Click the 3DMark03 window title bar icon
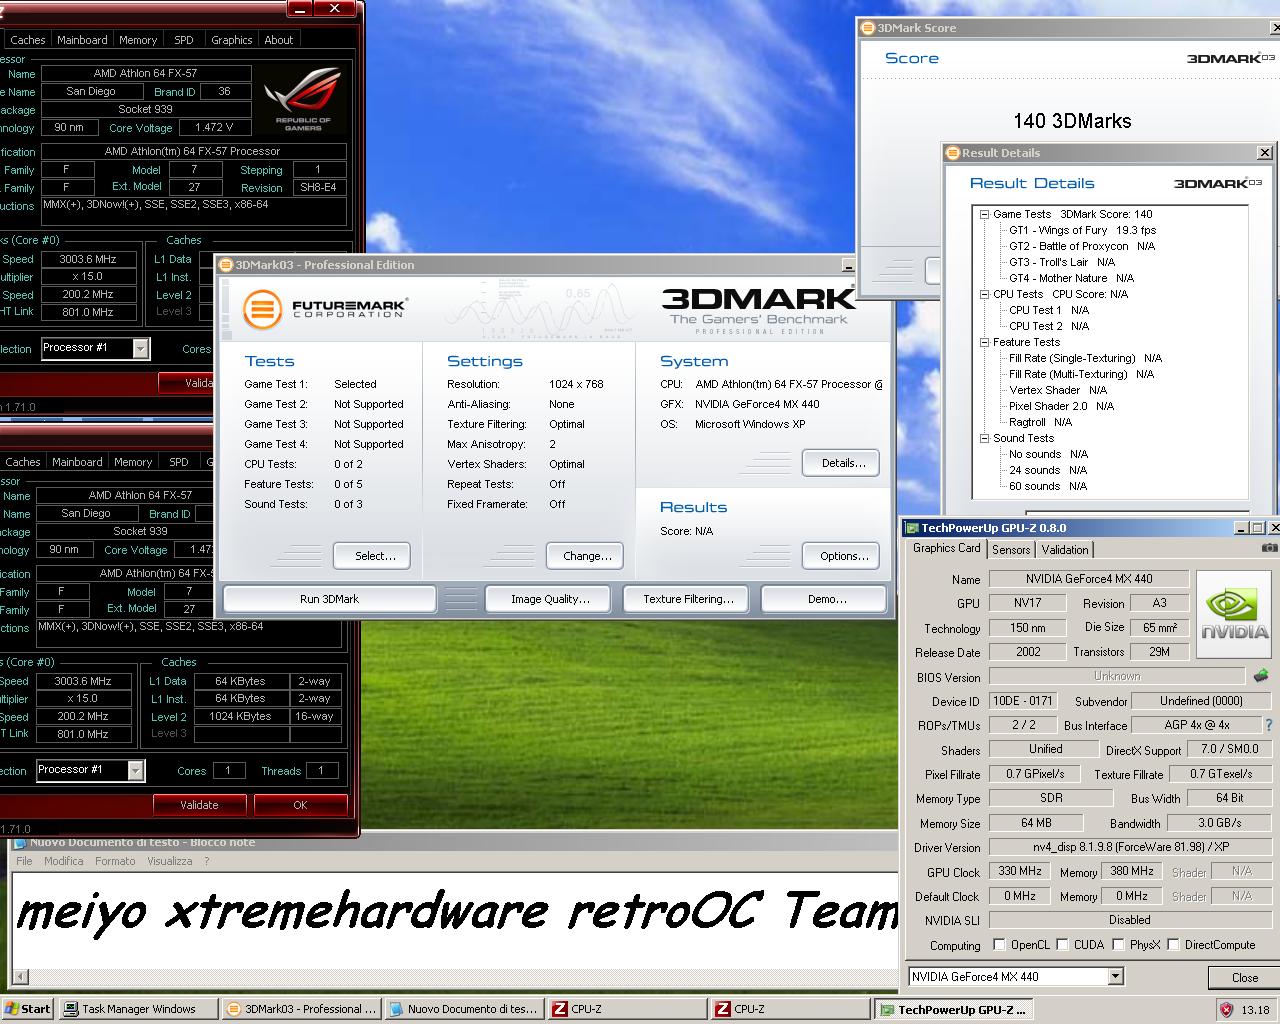This screenshot has height=1024, width=1280. 226,265
